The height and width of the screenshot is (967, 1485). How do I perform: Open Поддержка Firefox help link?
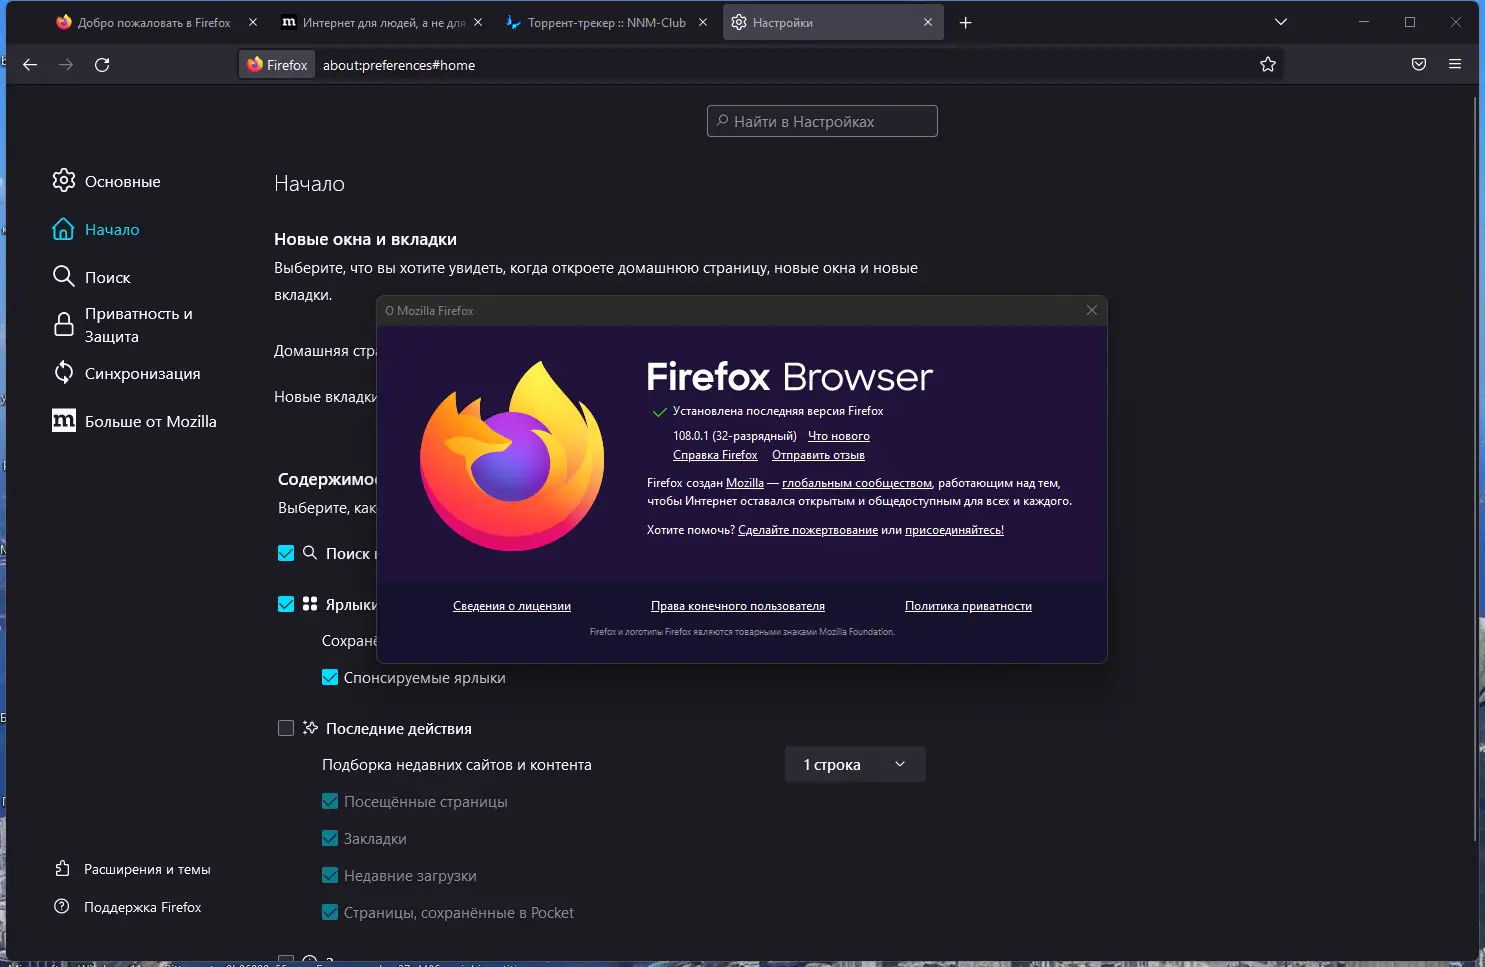pyautogui.click(x=127, y=907)
